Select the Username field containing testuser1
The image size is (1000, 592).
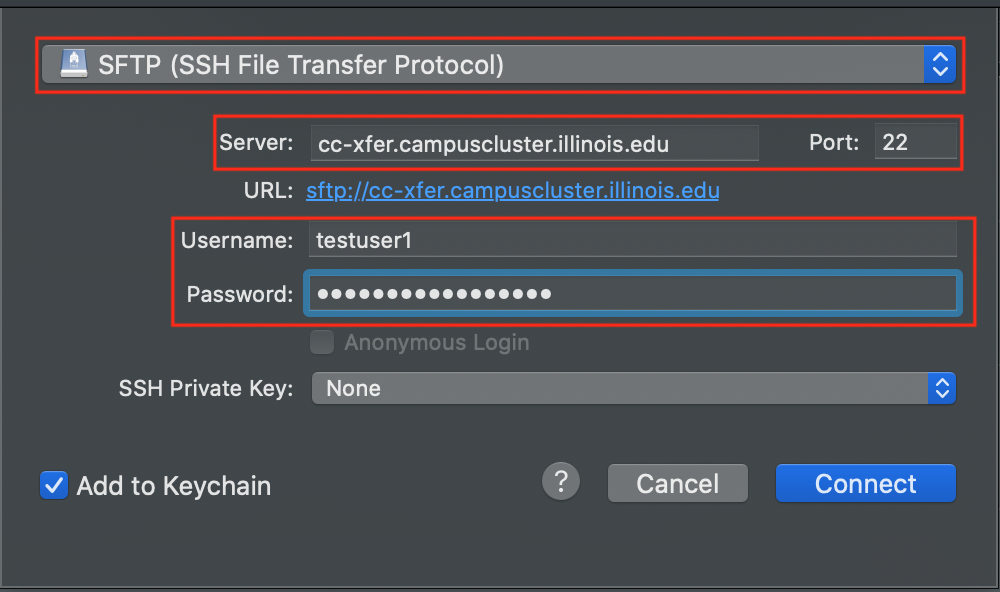[633, 240]
